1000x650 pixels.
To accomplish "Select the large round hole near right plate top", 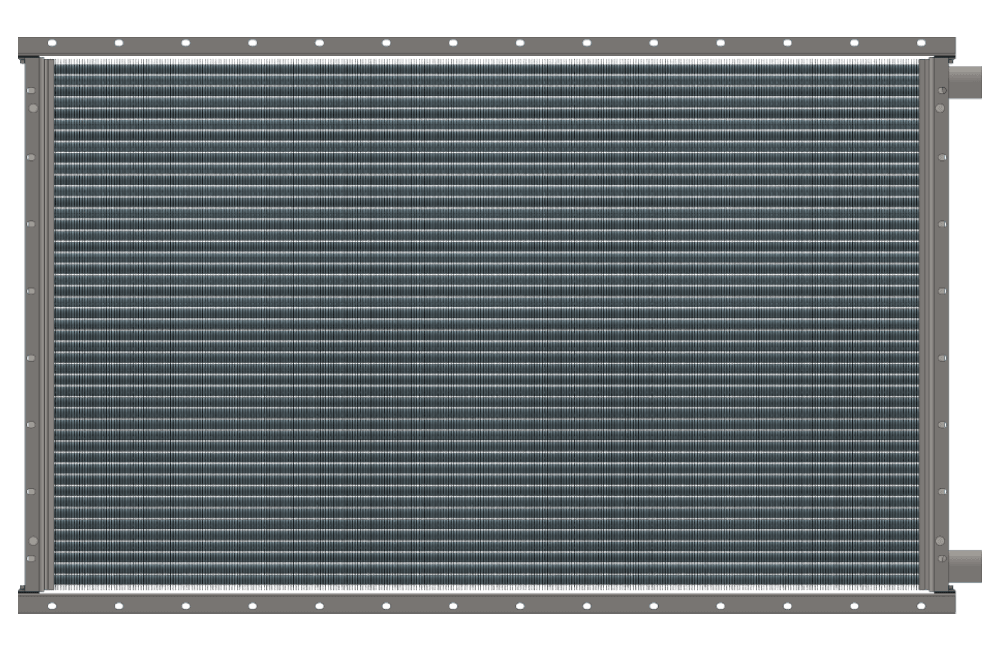I will point(940,107).
